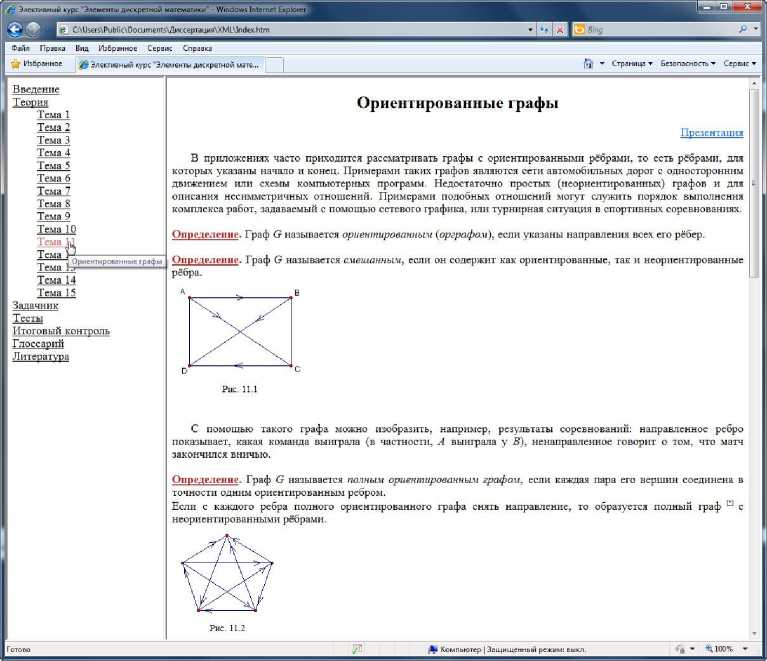
Task: Select Тема 5 in the sidebar
Action: [x=54, y=166]
